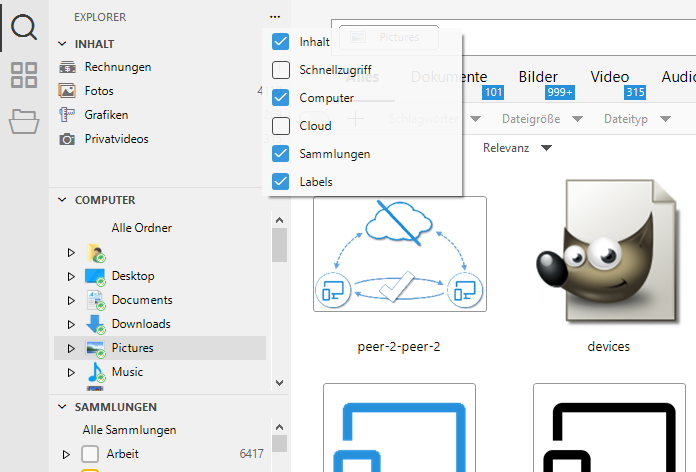Select Alle Sammlungen entry
This screenshot has width=696, height=472.
pos(129,430)
